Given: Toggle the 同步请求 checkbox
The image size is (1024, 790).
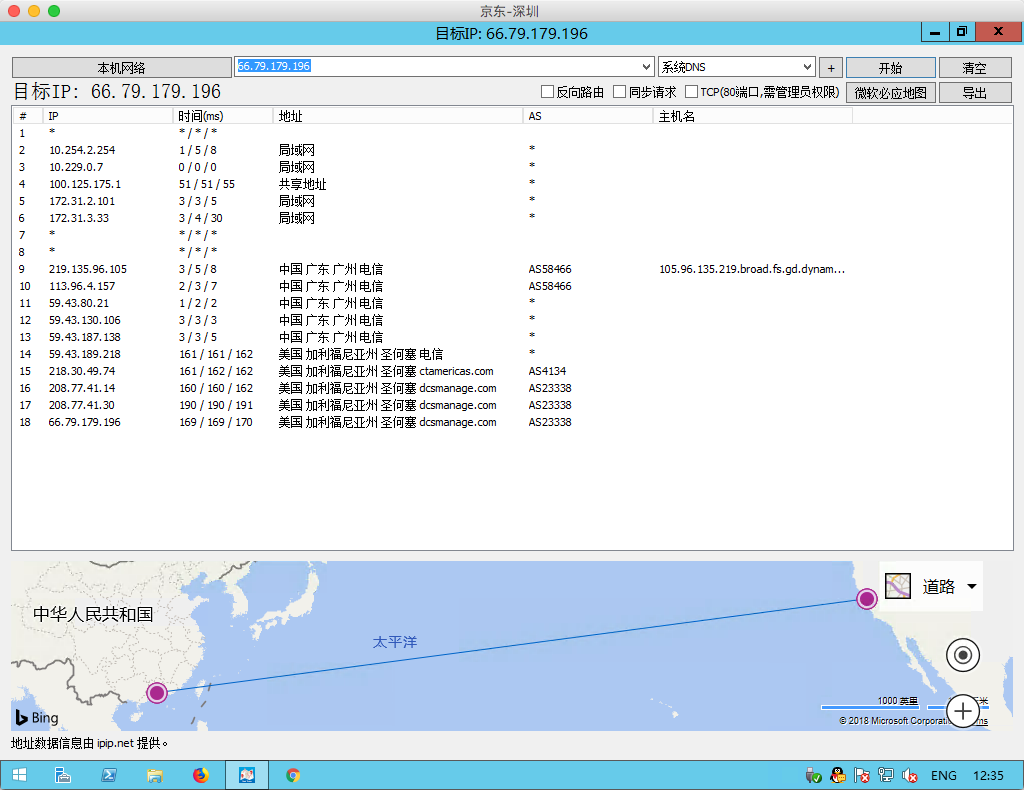Looking at the screenshot, I should coord(620,92).
